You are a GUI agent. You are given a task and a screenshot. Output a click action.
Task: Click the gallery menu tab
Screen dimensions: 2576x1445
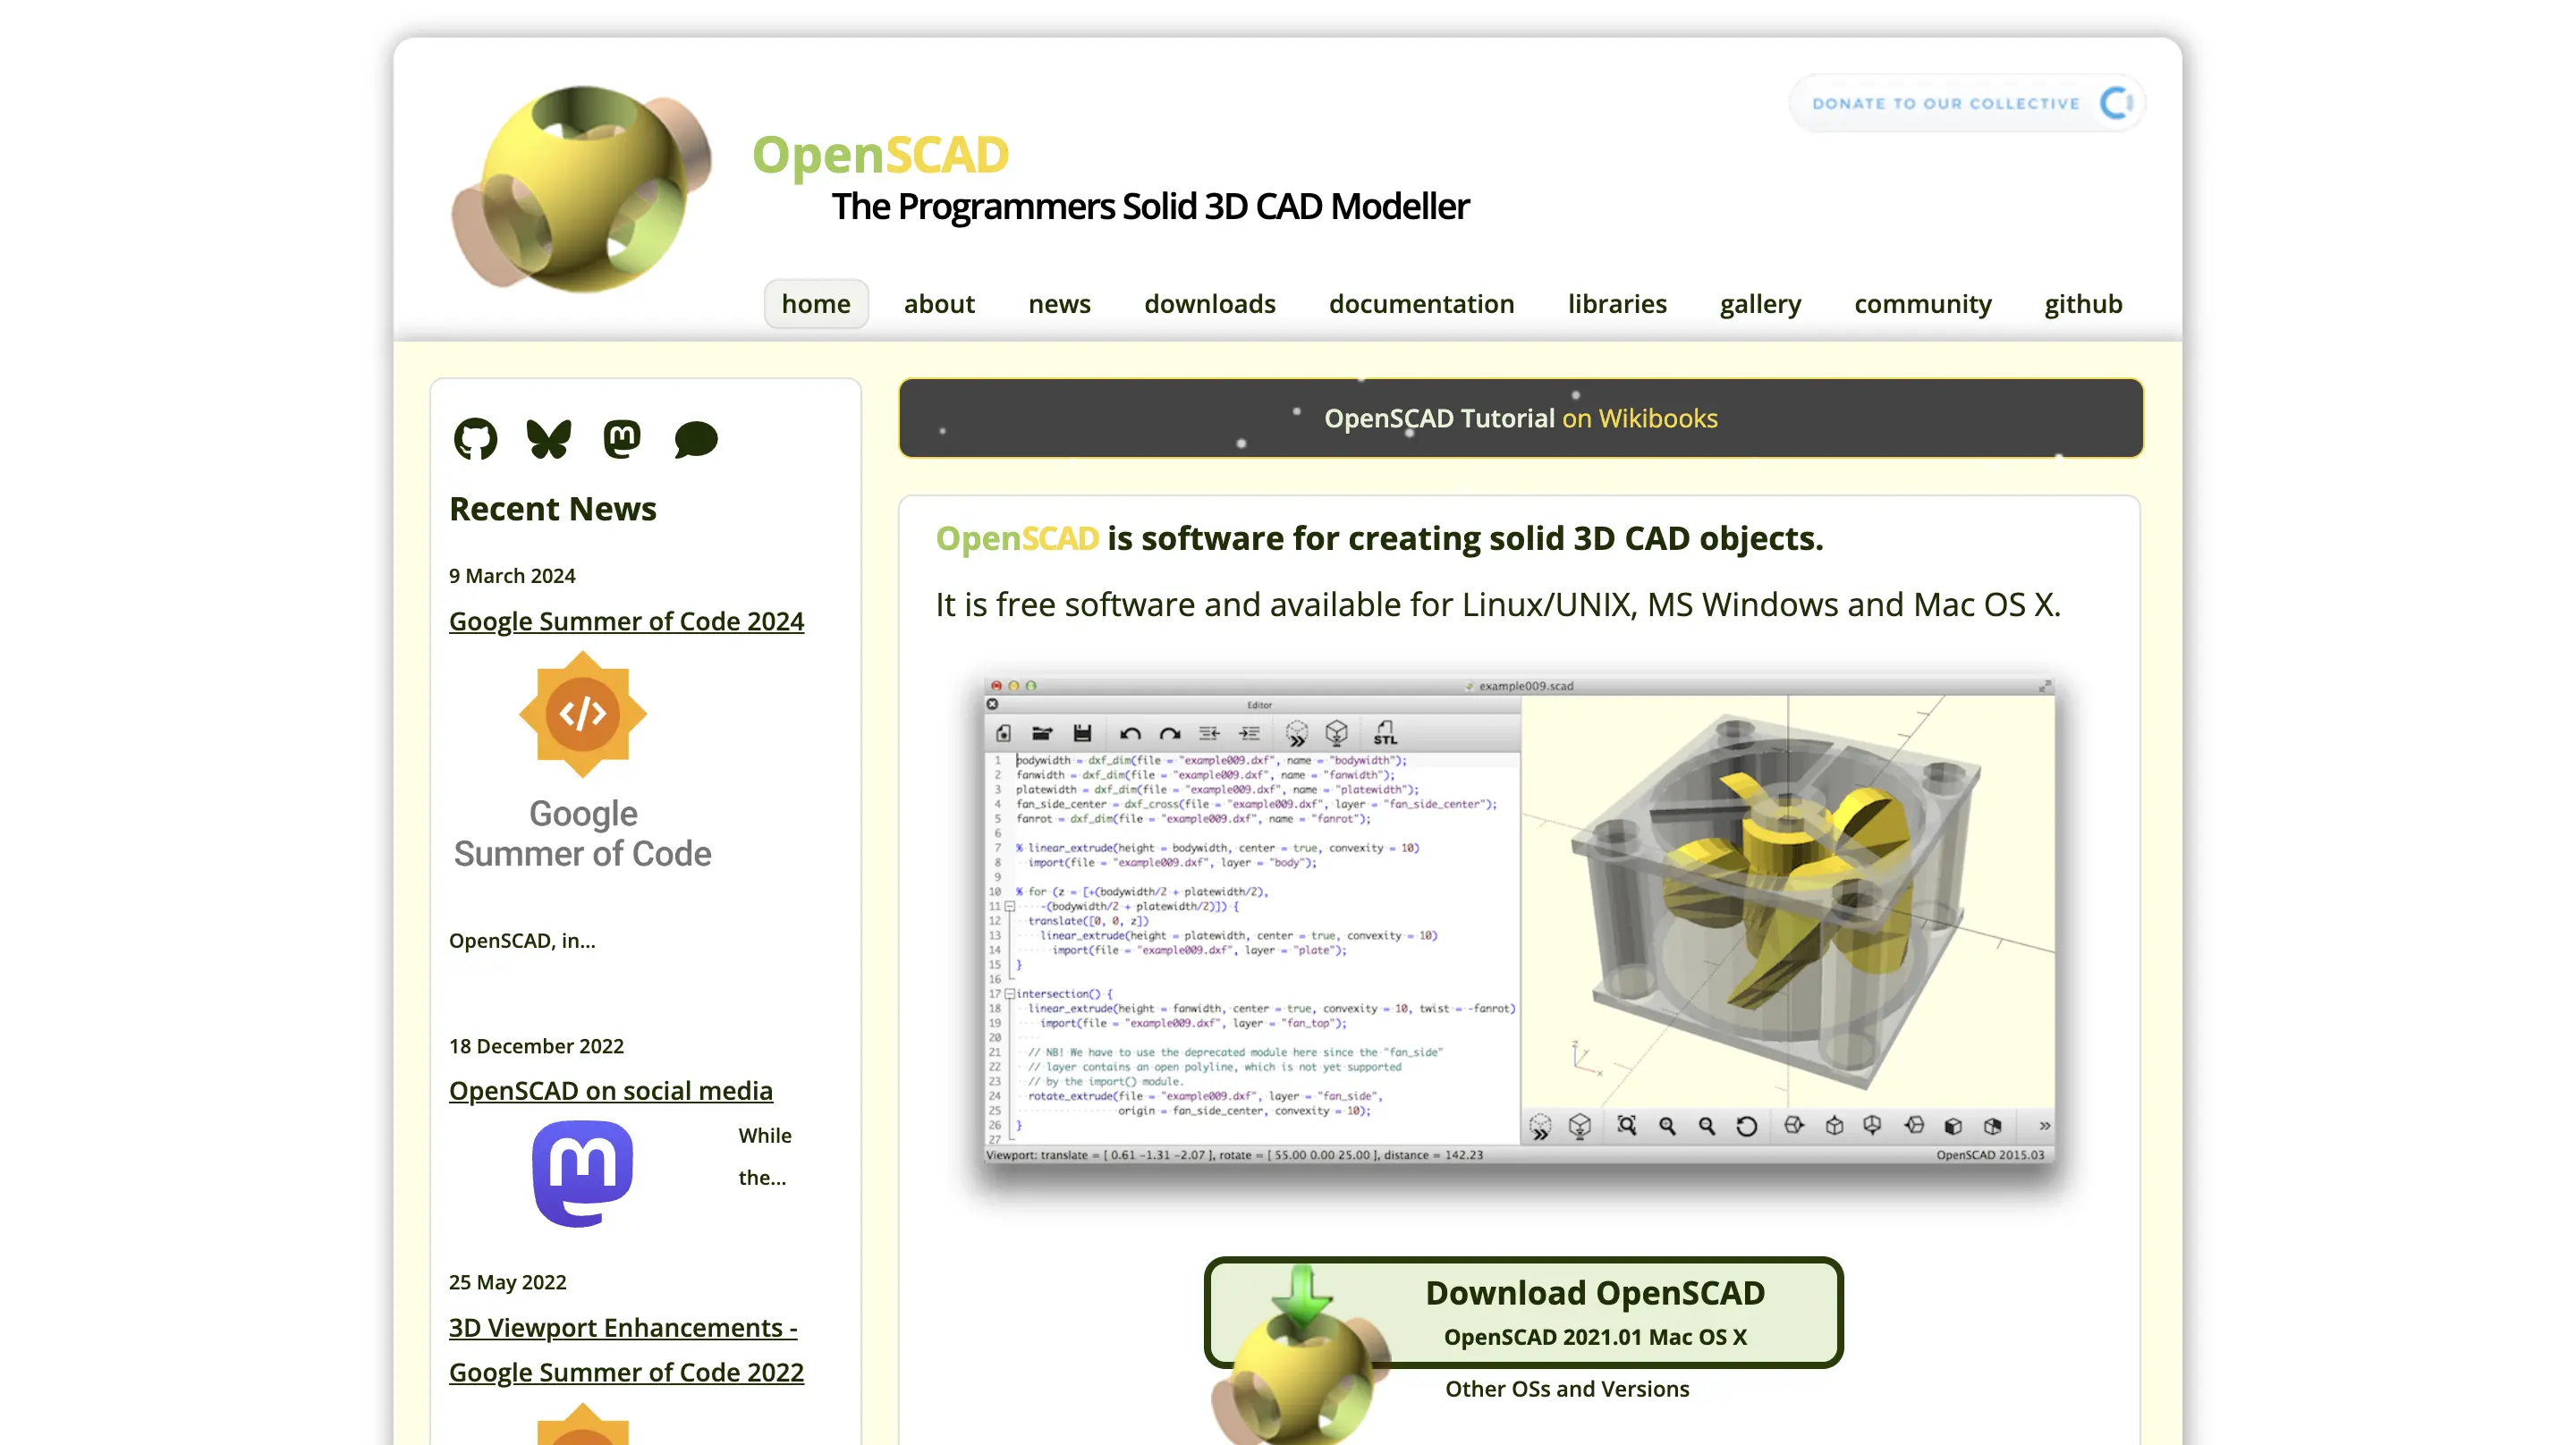point(1758,302)
